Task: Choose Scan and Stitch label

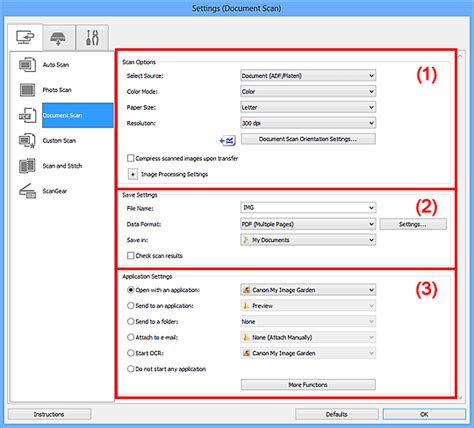Action: pos(62,166)
